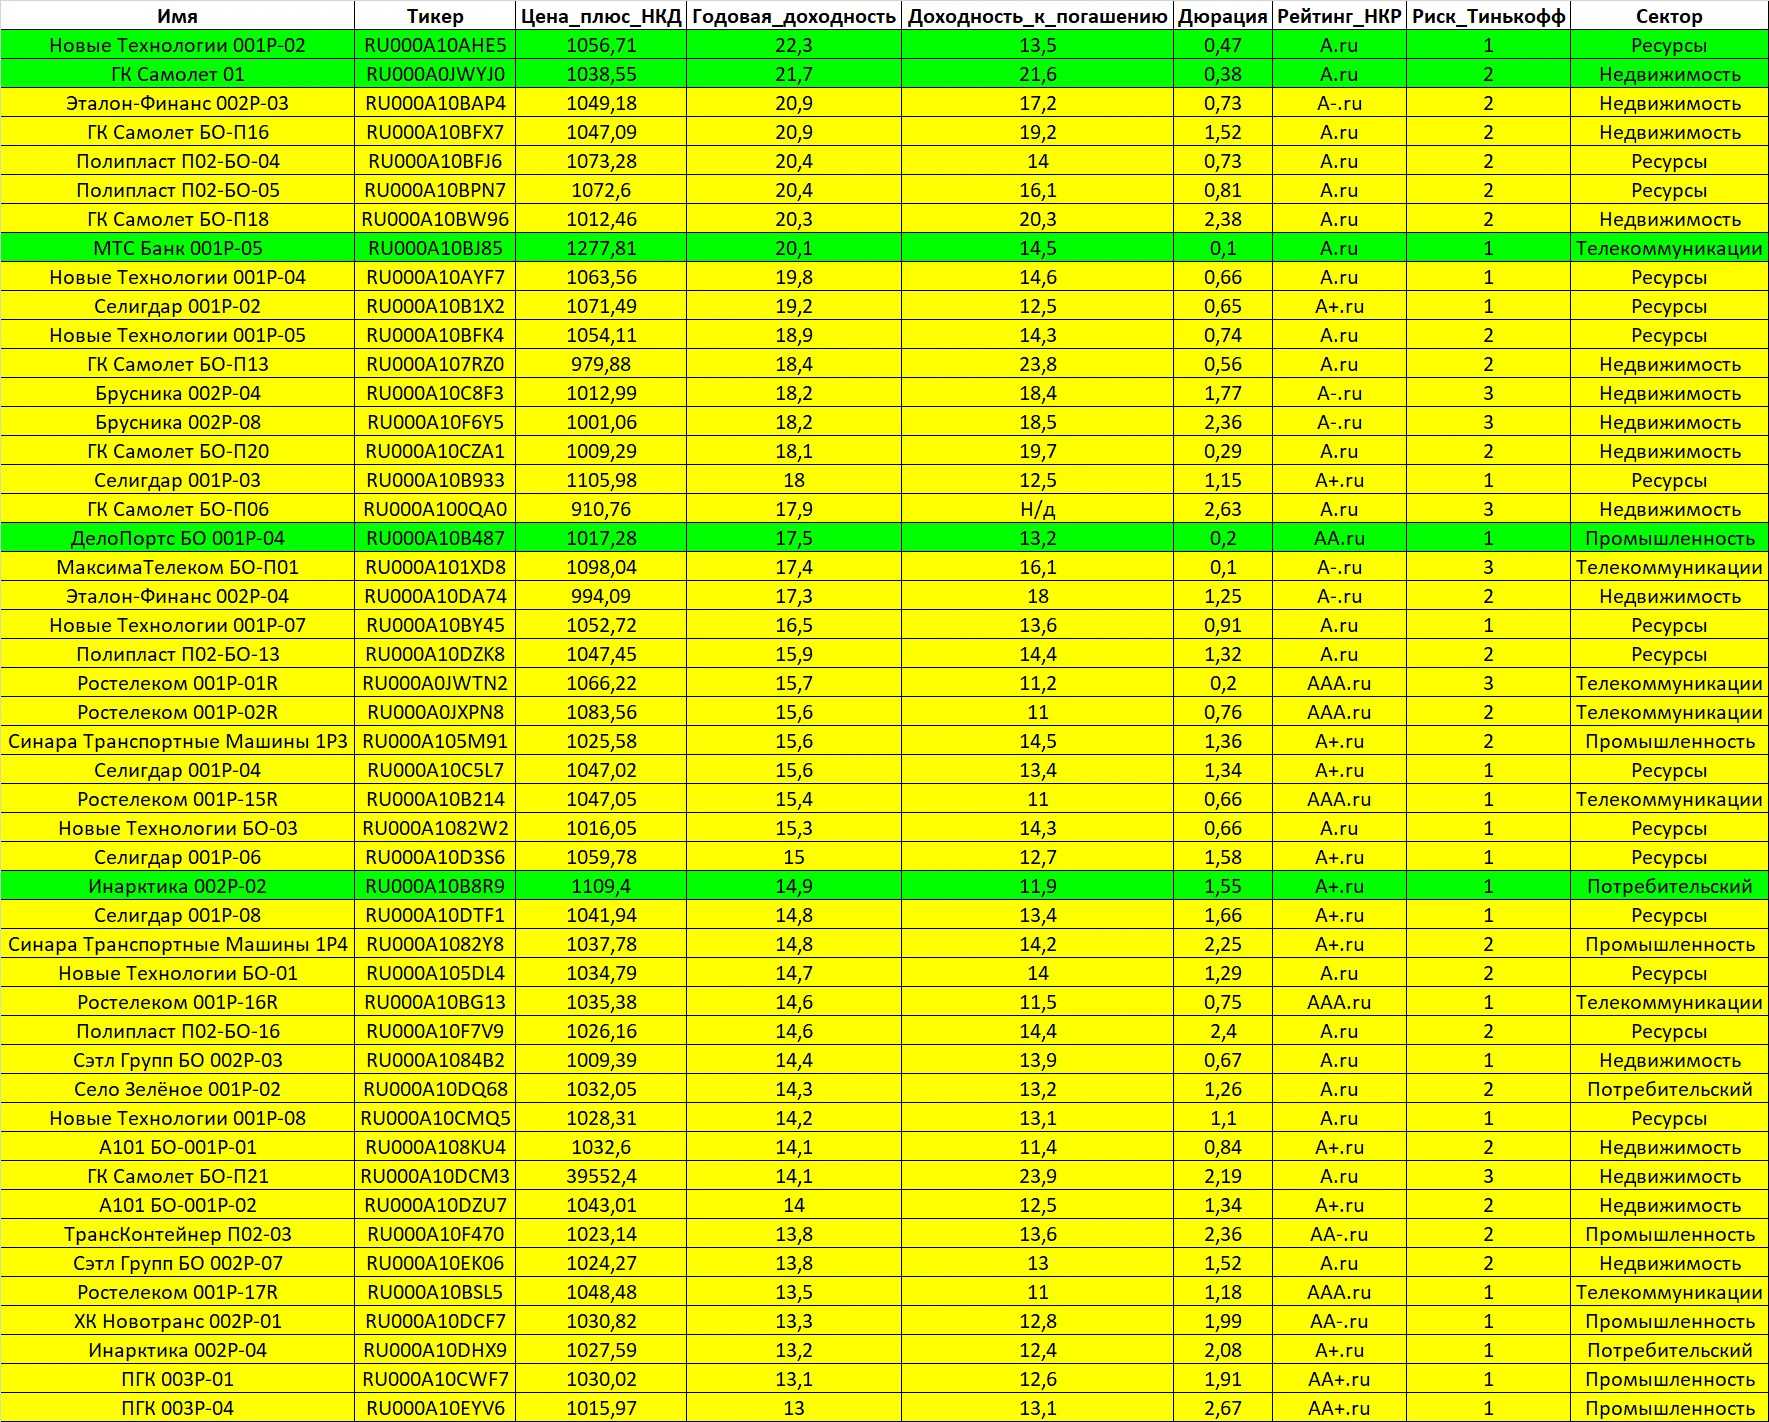
Task: Click price cell '39552,4'
Action: click(x=601, y=1176)
